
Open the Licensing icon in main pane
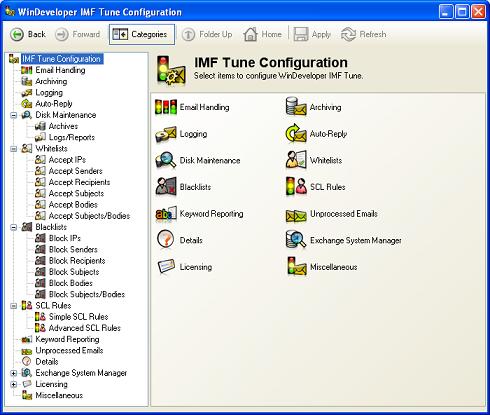click(166, 267)
